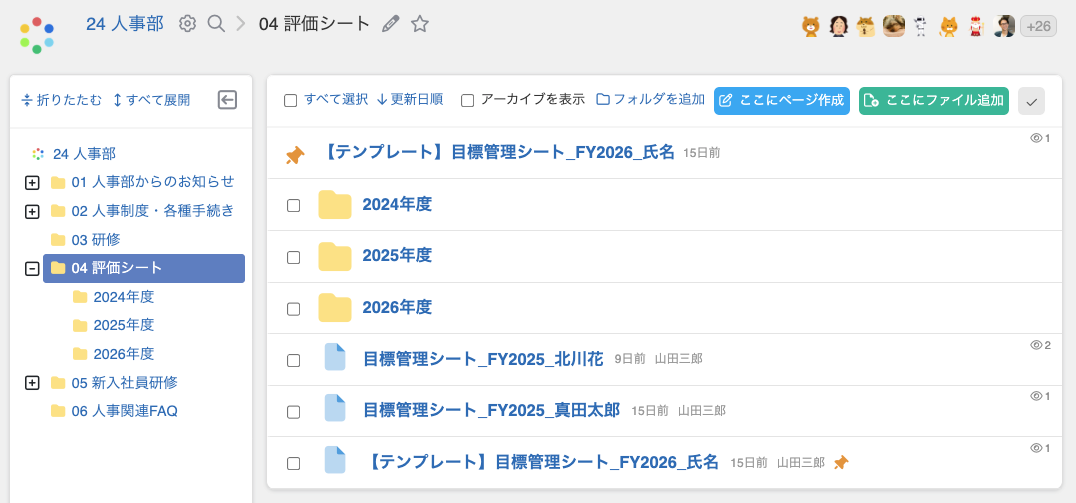Screen dimensions: 1076x503
Task: Click the colorful dots app logo
Action: (37, 34)
